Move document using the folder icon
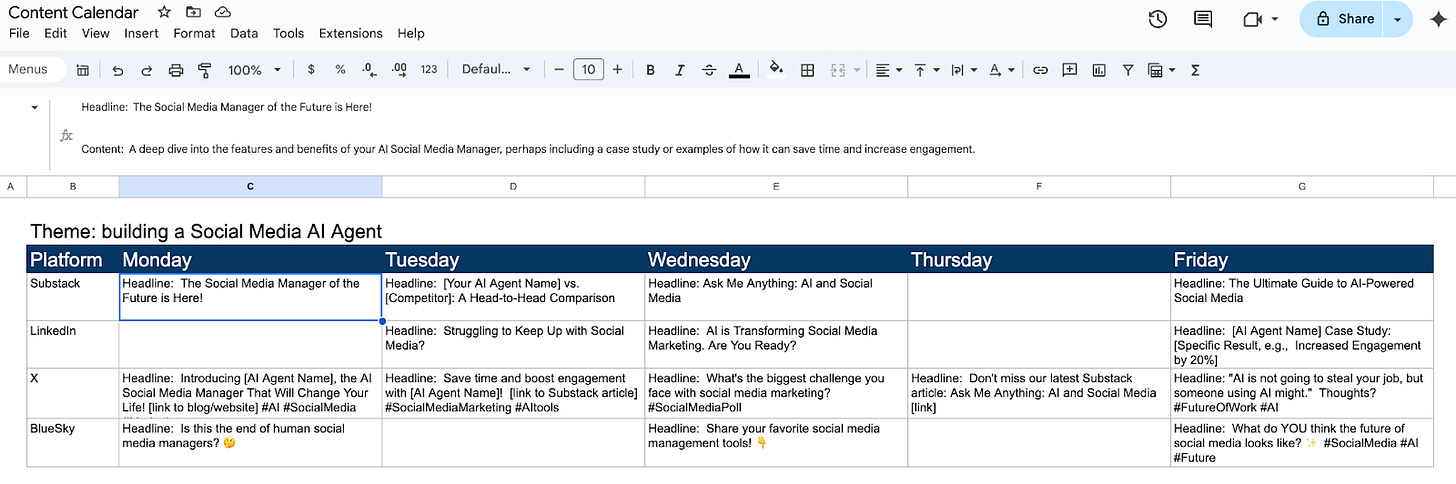Viewport: 1456px width, 484px height. (x=193, y=12)
